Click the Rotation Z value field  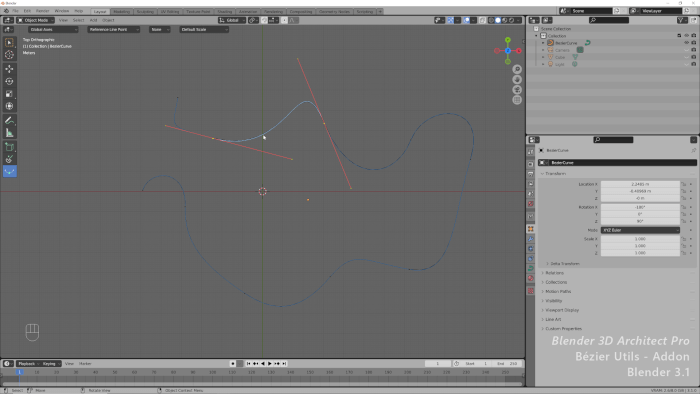click(640, 221)
